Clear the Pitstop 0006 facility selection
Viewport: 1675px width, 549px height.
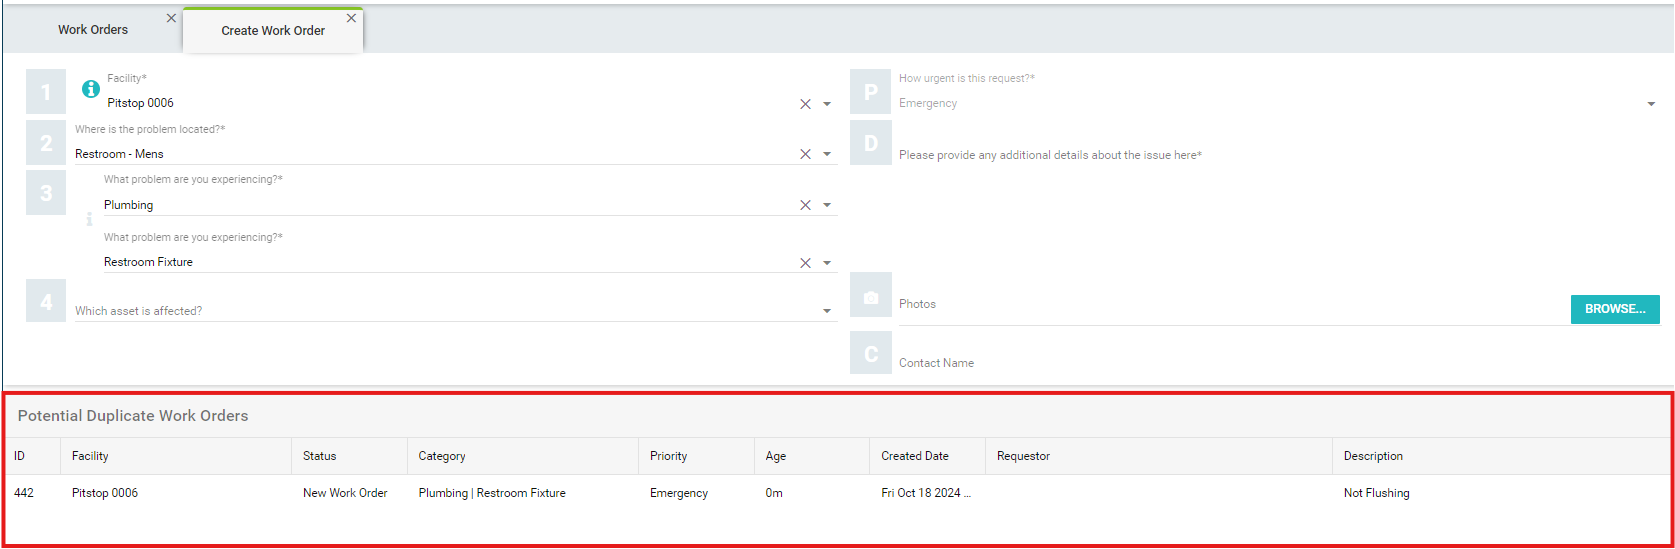tap(805, 104)
